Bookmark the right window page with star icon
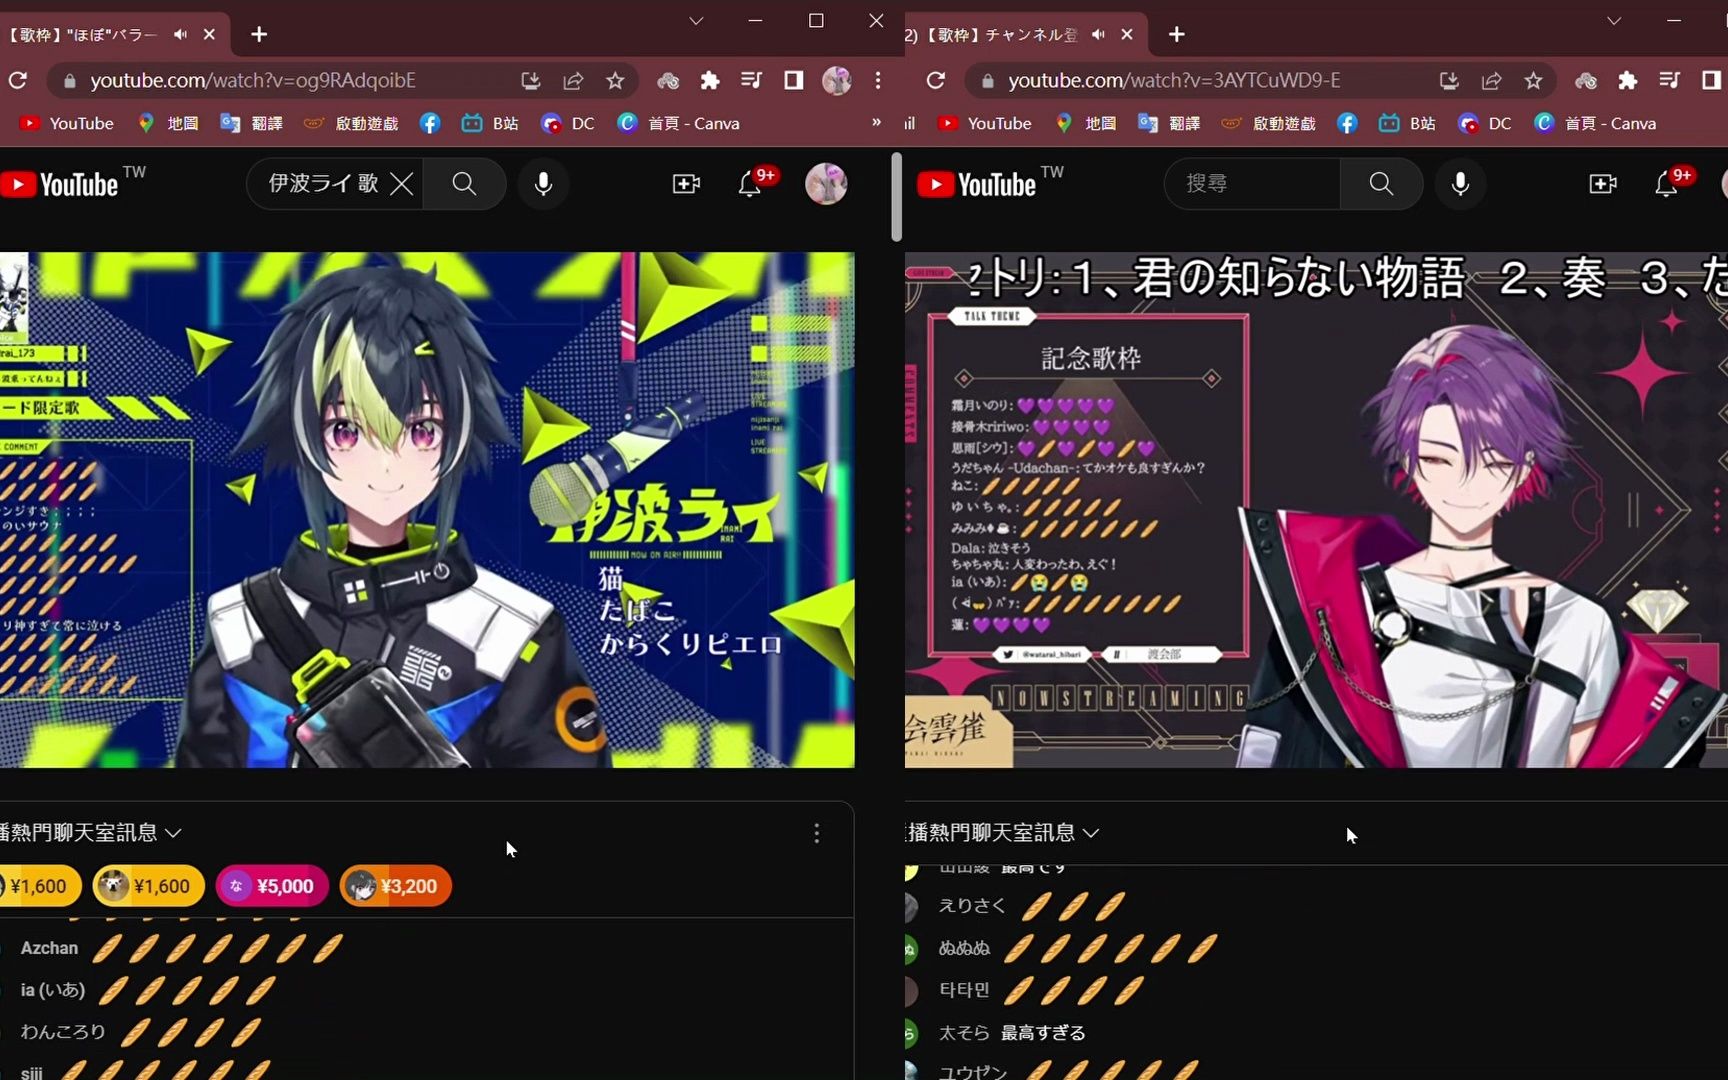 click(1533, 80)
